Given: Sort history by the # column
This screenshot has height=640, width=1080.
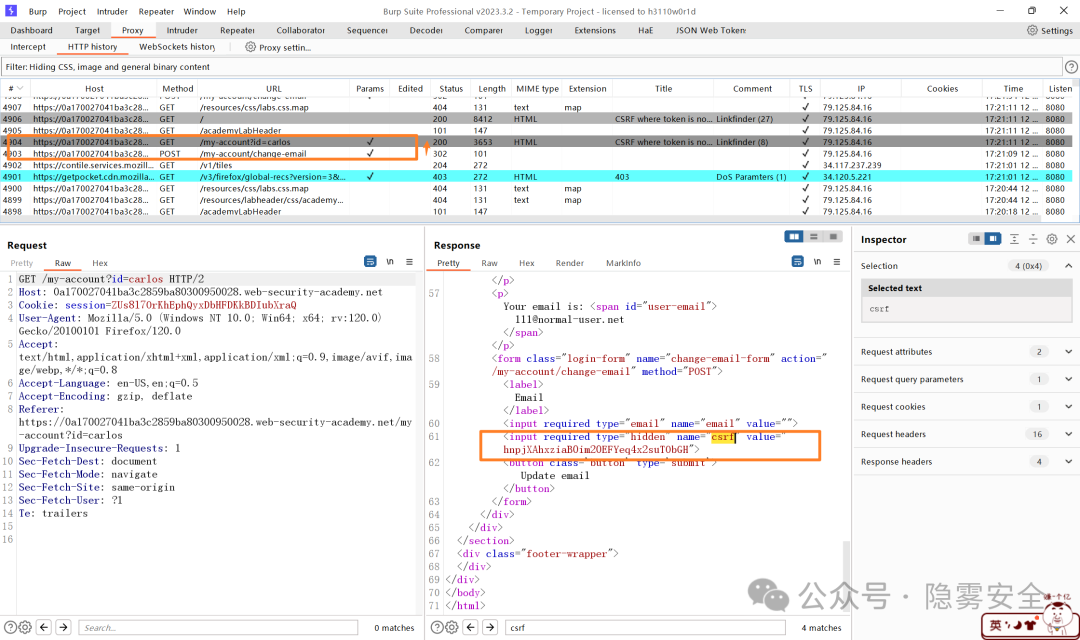Looking at the screenshot, I should point(14,88).
